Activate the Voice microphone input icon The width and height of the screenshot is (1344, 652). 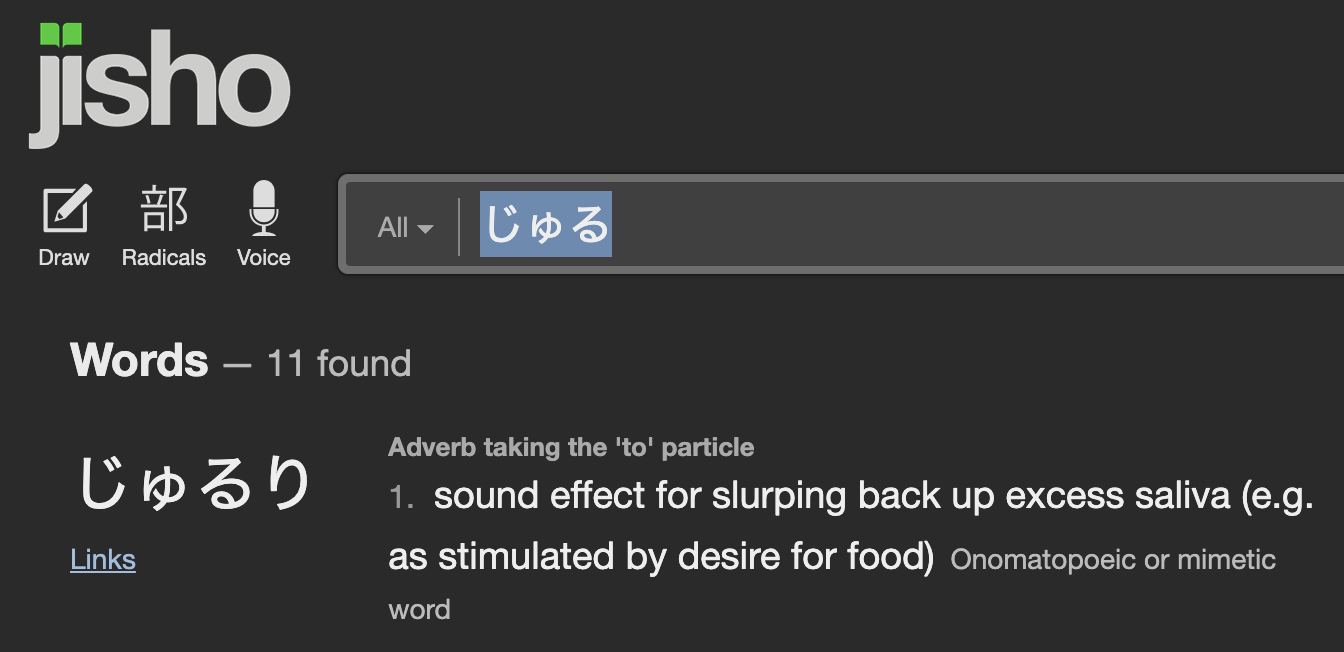coord(263,208)
